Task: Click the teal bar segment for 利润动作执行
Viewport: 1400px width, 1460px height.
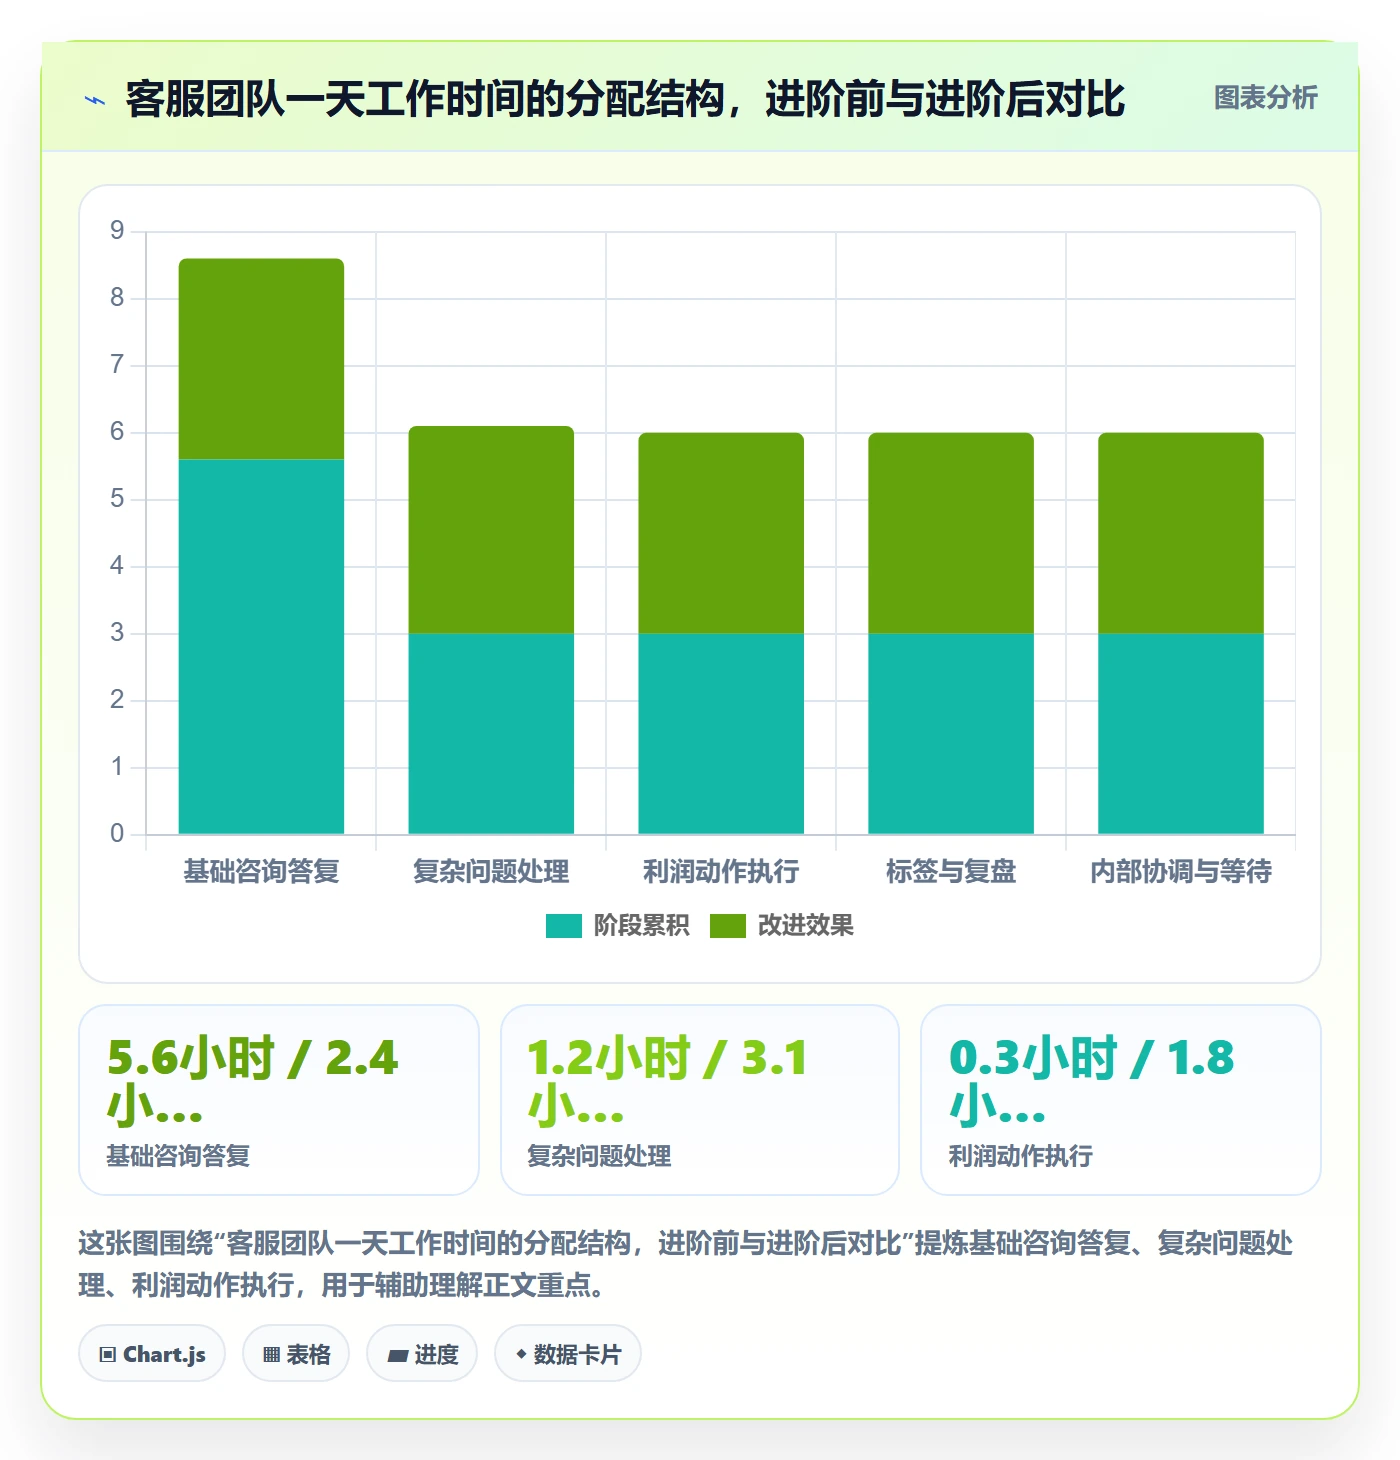Action: (721, 733)
